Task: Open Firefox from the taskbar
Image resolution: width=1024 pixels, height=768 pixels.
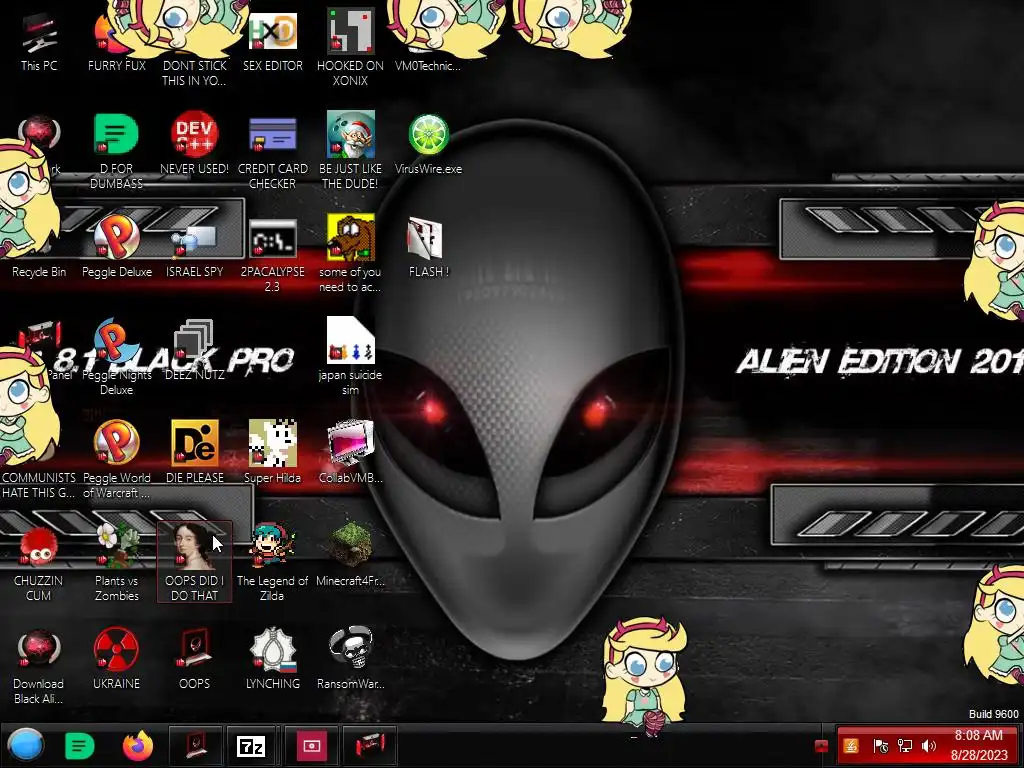Action: pyautogui.click(x=138, y=746)
